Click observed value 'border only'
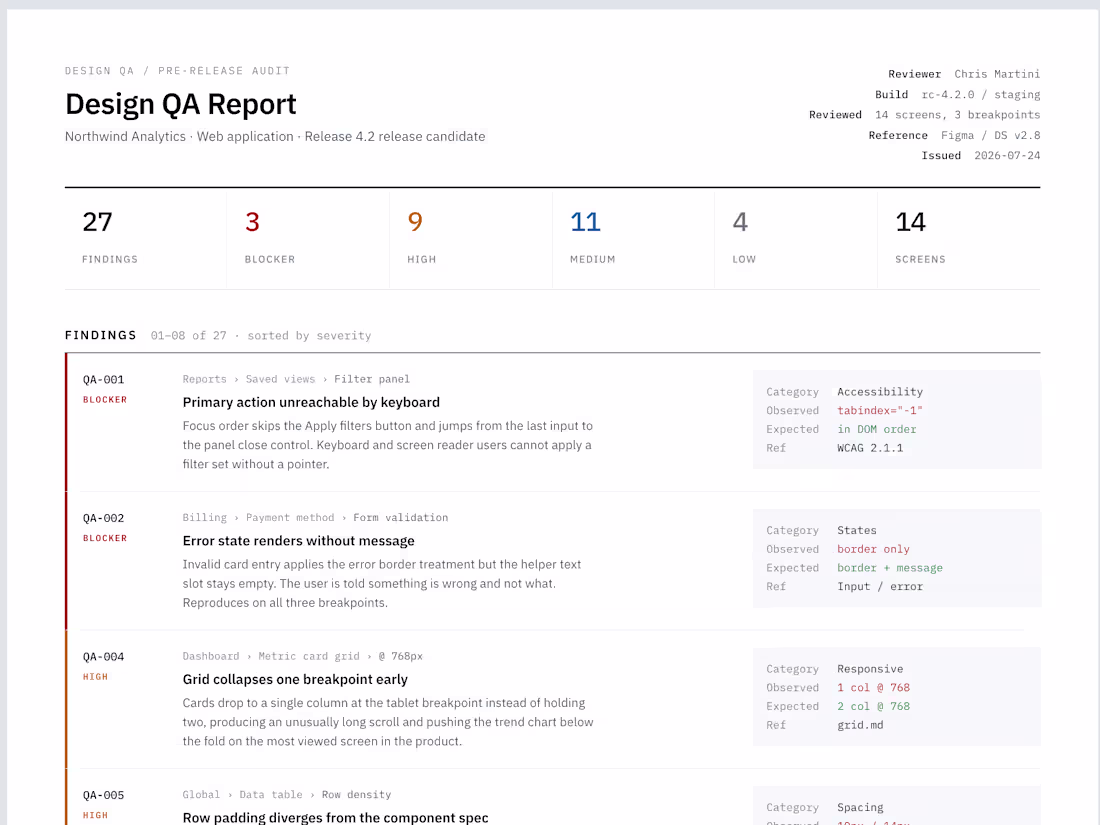The image size is (1100, 825). tap(873, 549)
